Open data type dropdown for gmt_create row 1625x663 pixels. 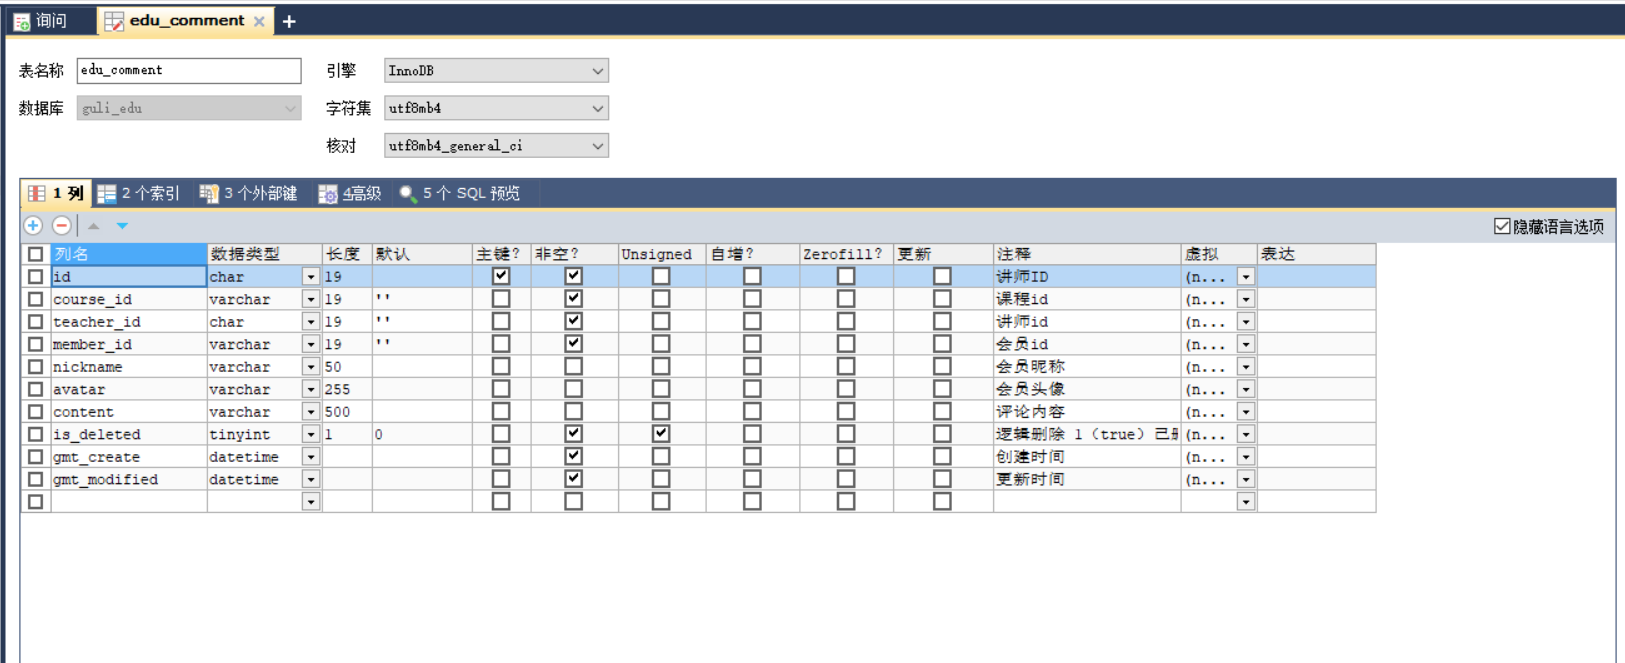[311, 457]
